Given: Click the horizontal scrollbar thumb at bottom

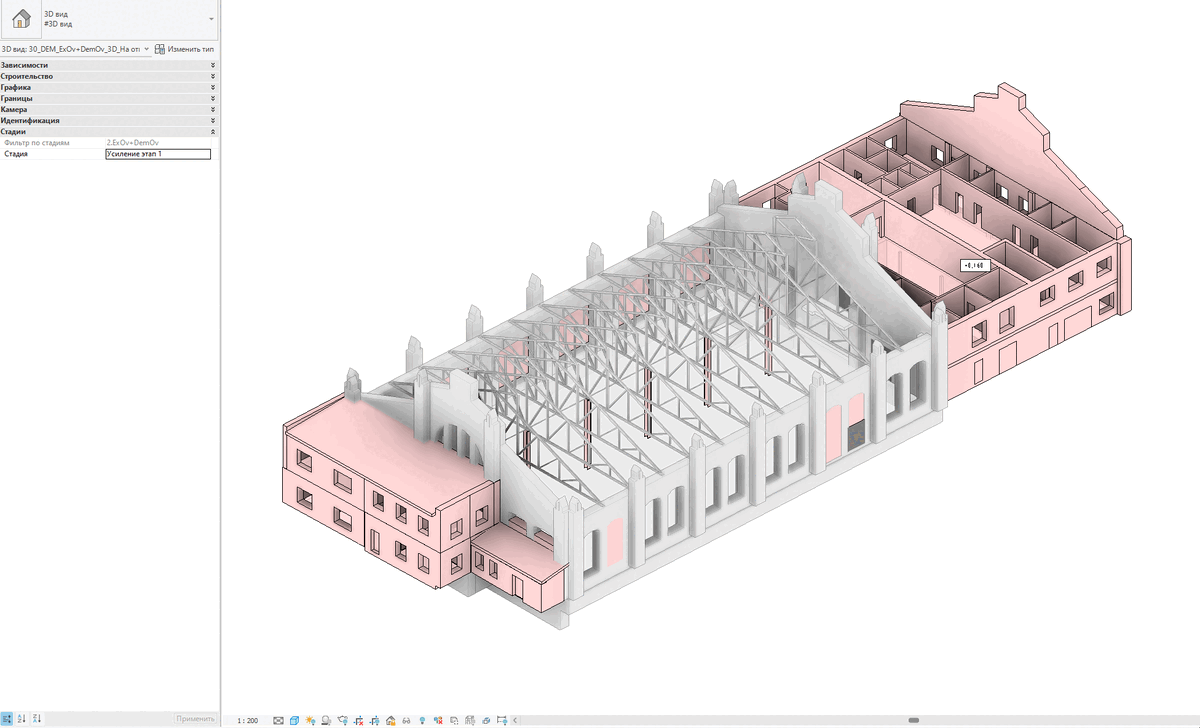Looking at the screenshot, I should point(913,720).
